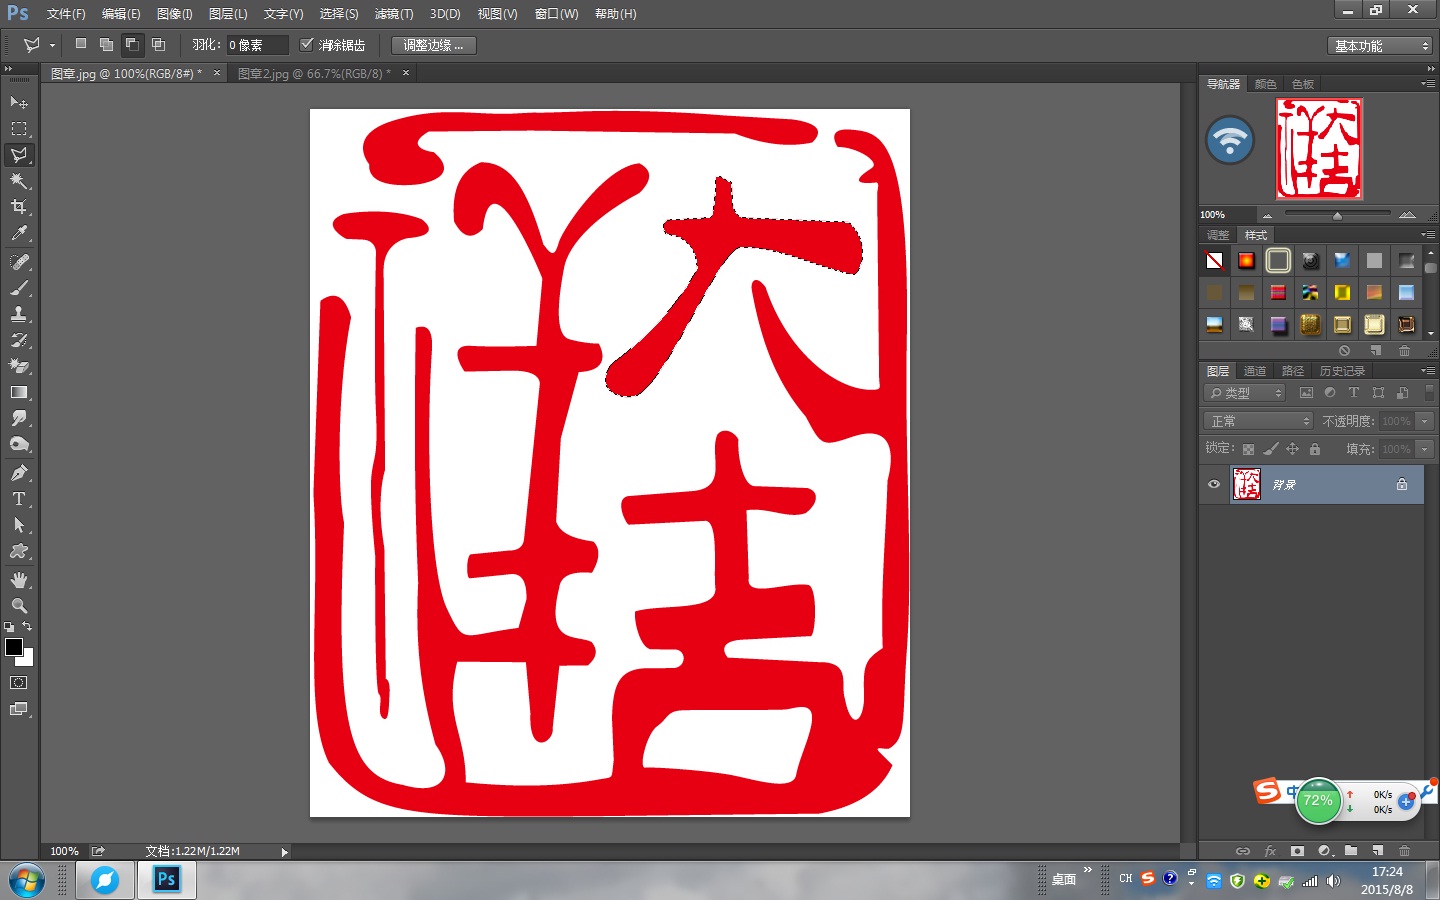Screen dimensions: 1440x900
Task: Switch to the 图章2.jpg document tab
Action: pyautogui.click(x=313, y=73)
